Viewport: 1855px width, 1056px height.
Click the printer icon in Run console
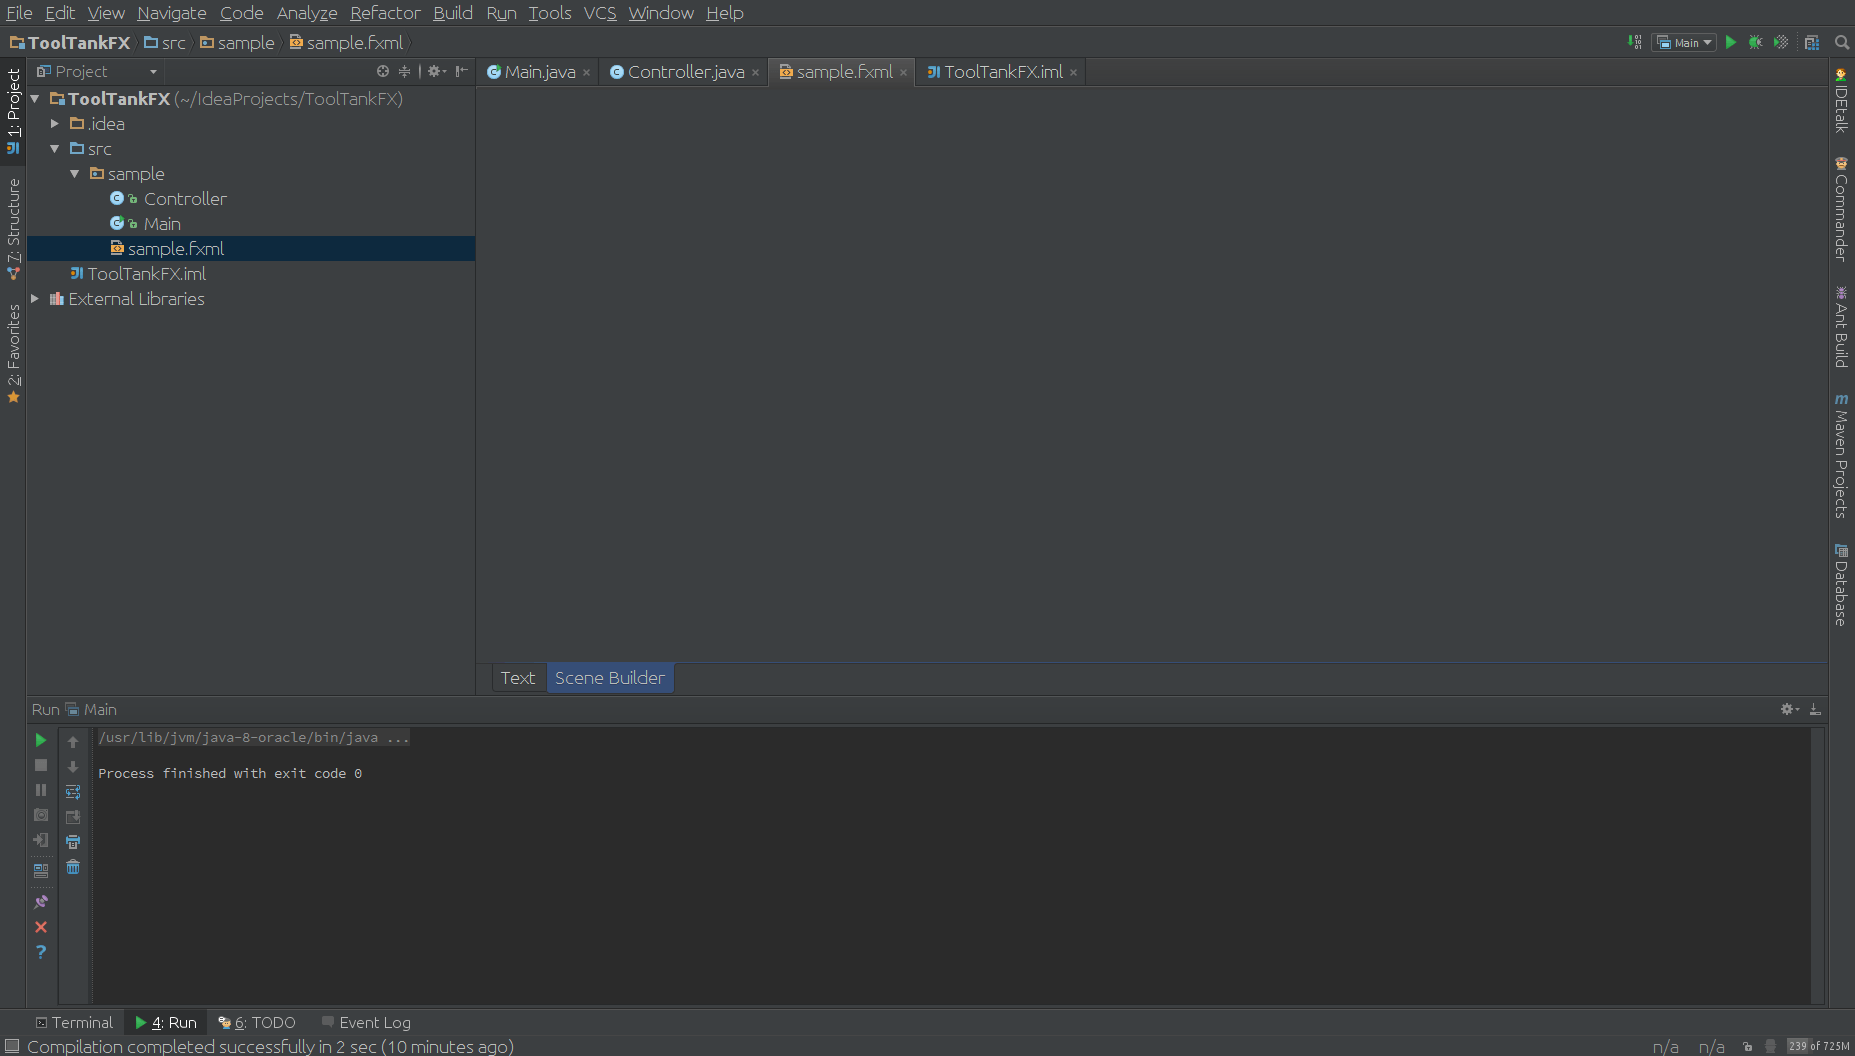[x=73, y=842]
